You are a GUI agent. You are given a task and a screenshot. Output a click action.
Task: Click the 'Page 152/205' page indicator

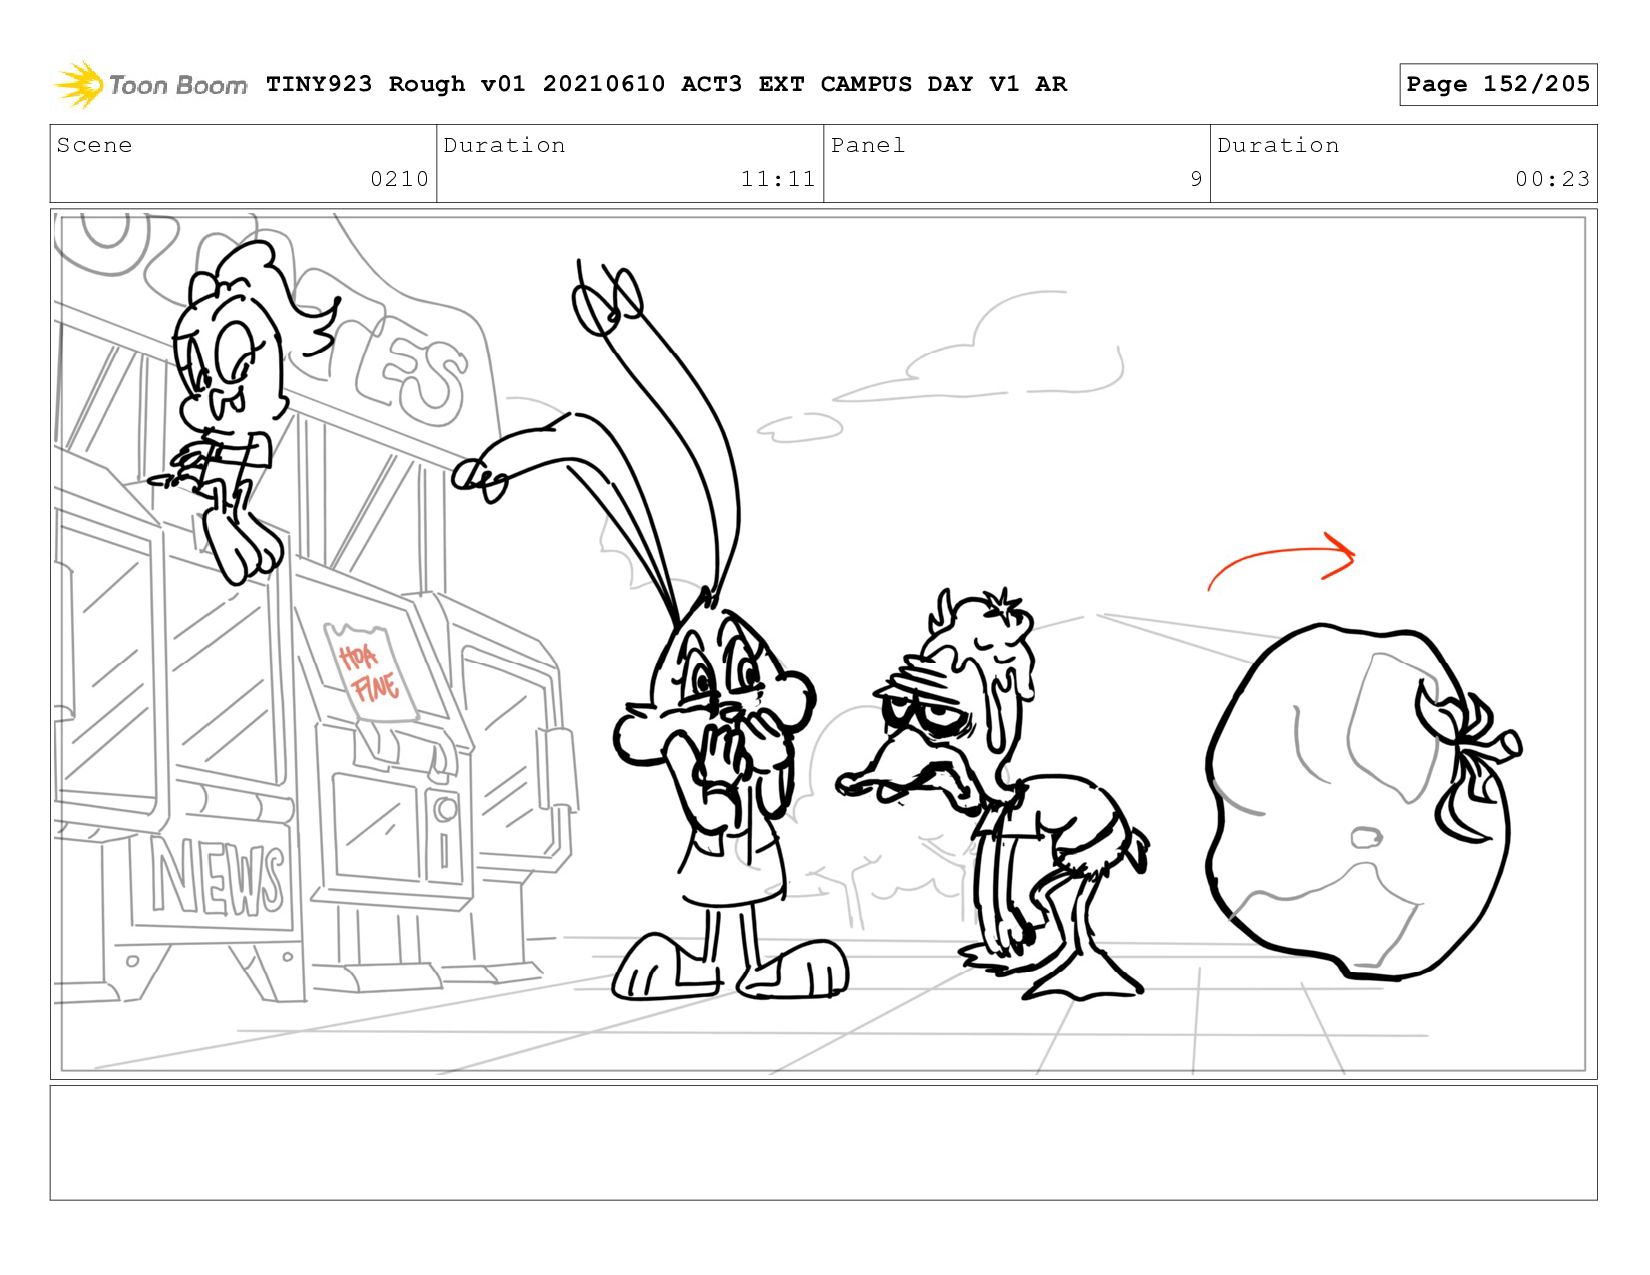pyautogui.click(x=1497, y=84)
